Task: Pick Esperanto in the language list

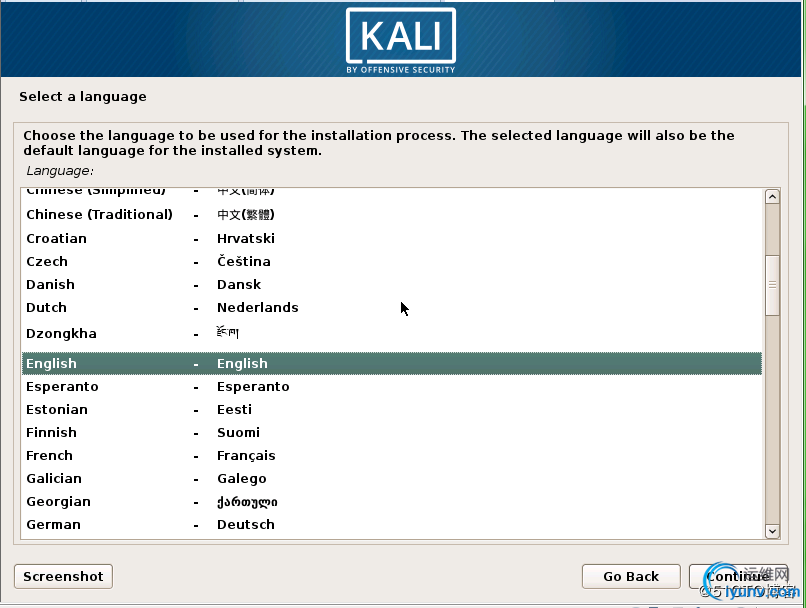Action: pyautogui.click(x=62, y=387)
